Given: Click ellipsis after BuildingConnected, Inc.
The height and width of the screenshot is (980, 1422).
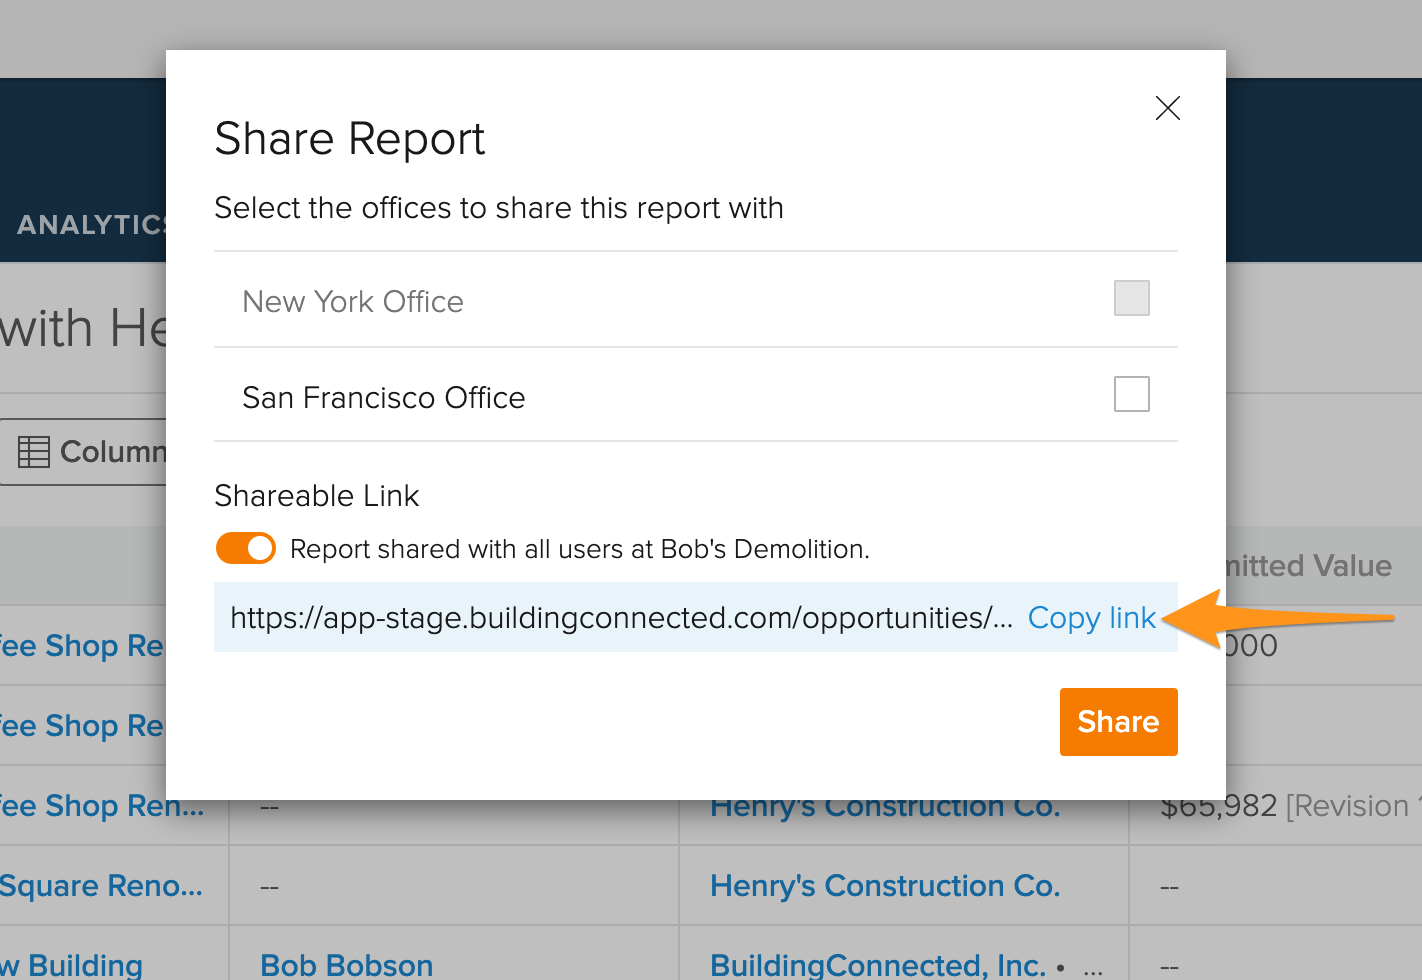Looking at the screenshot, I should [x=1093, y=968].
